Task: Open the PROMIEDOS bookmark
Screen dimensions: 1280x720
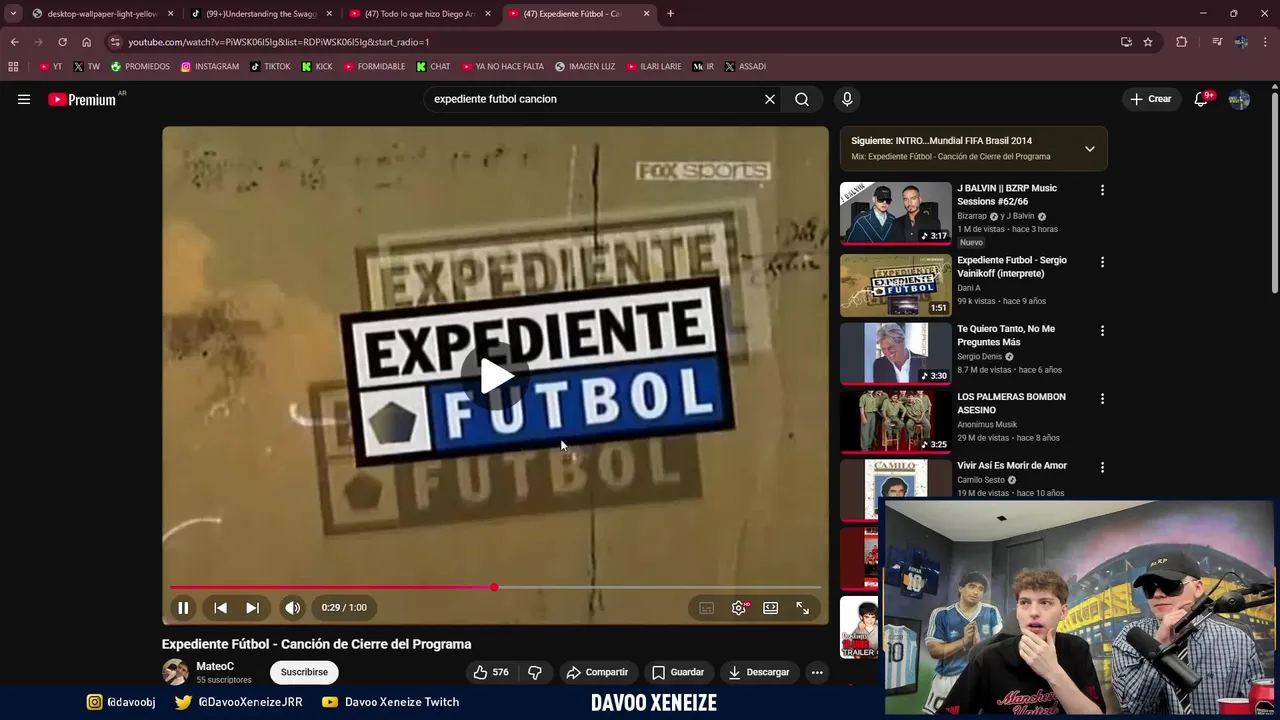Action: point(140,66)
